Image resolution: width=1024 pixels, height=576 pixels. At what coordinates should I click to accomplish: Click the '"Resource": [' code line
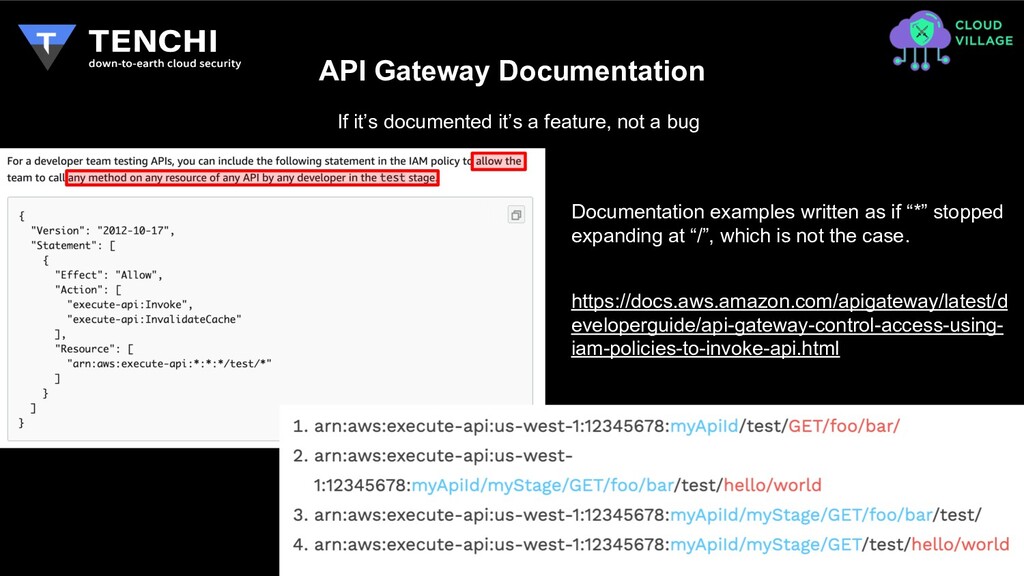point(94,349)
